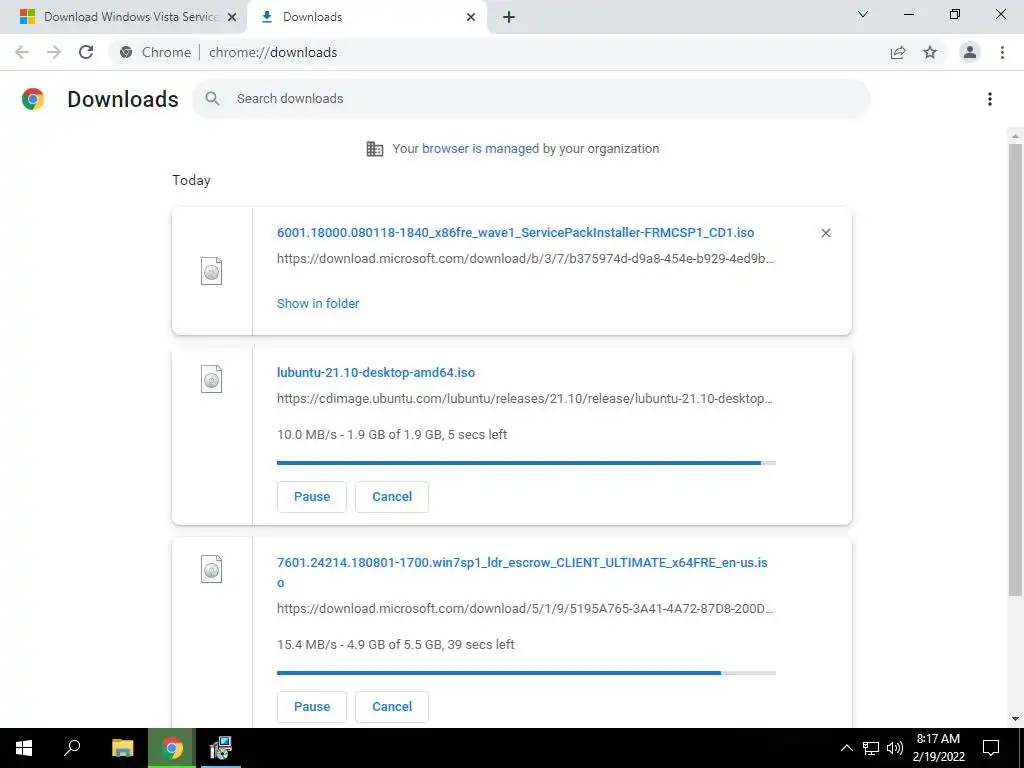1024x768 pixels.
Task: Click the win7sp1 download.microsoft.com source URL
Action: click(525, 609)
